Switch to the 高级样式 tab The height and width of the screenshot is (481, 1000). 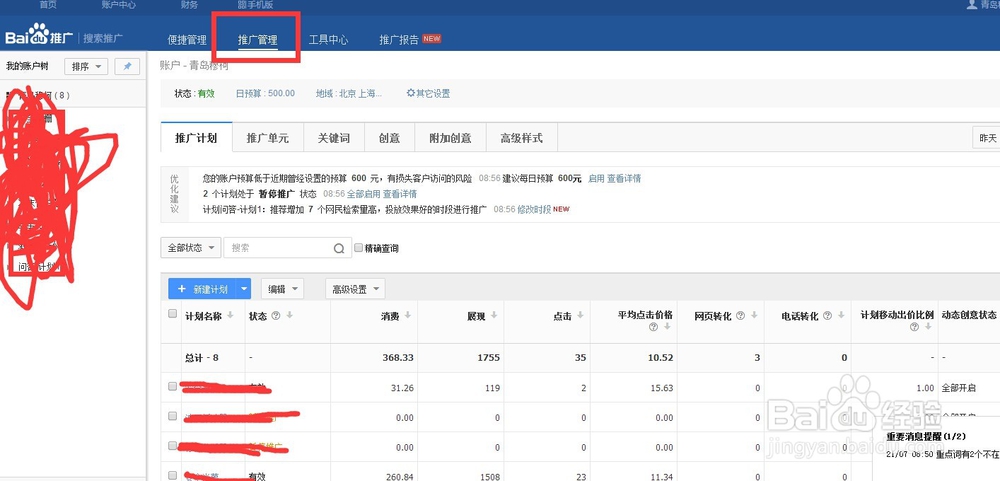tap(522, 138)
